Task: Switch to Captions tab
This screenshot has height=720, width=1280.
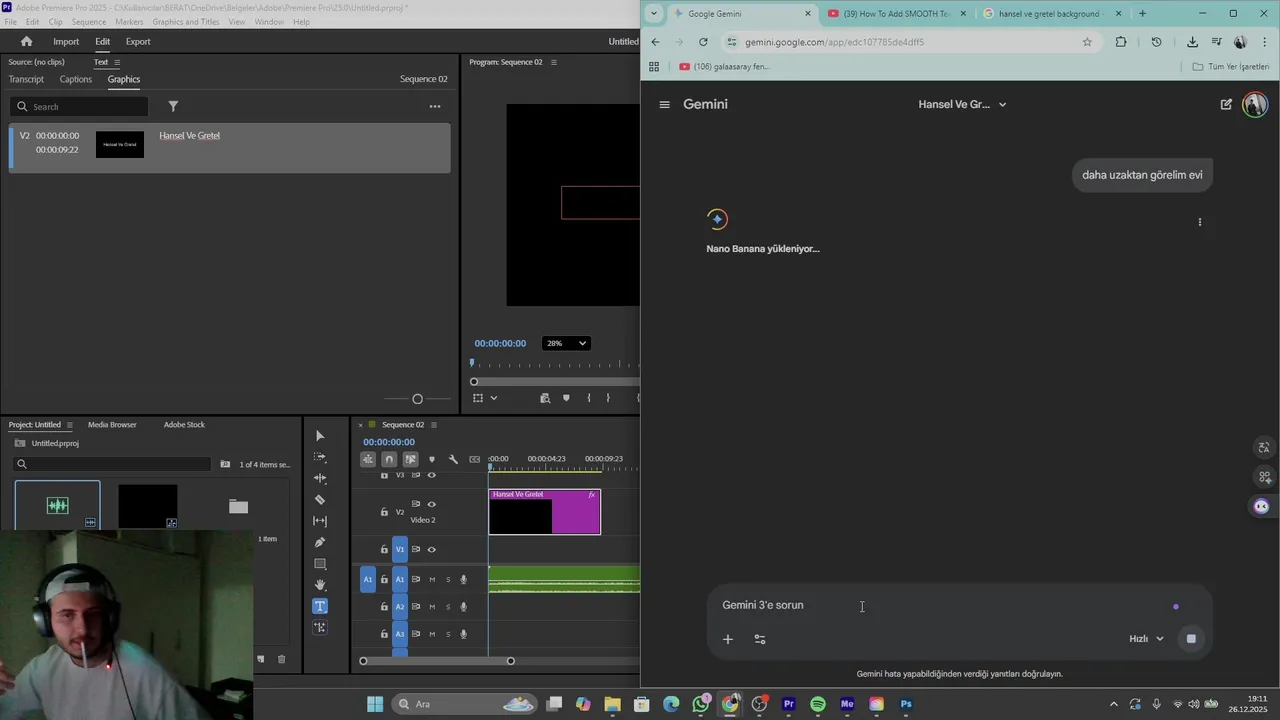Action: point(76,79)
